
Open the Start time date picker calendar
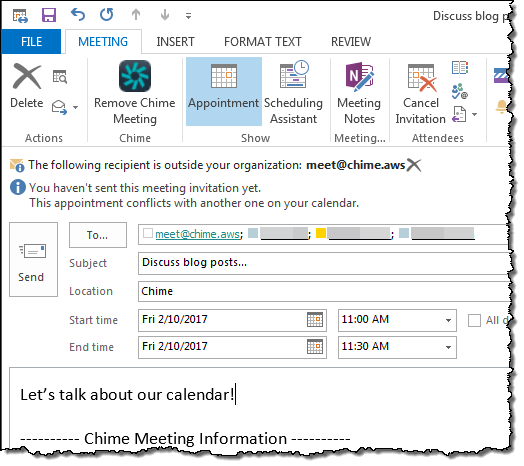click(315, 320)
